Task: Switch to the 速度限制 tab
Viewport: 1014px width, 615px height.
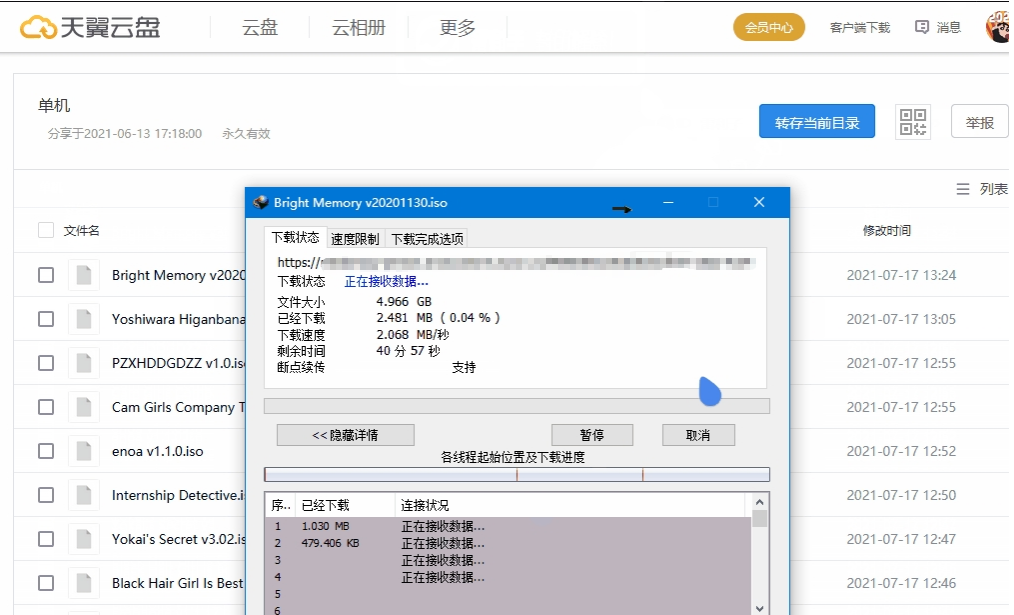Action: pos(355,238)
